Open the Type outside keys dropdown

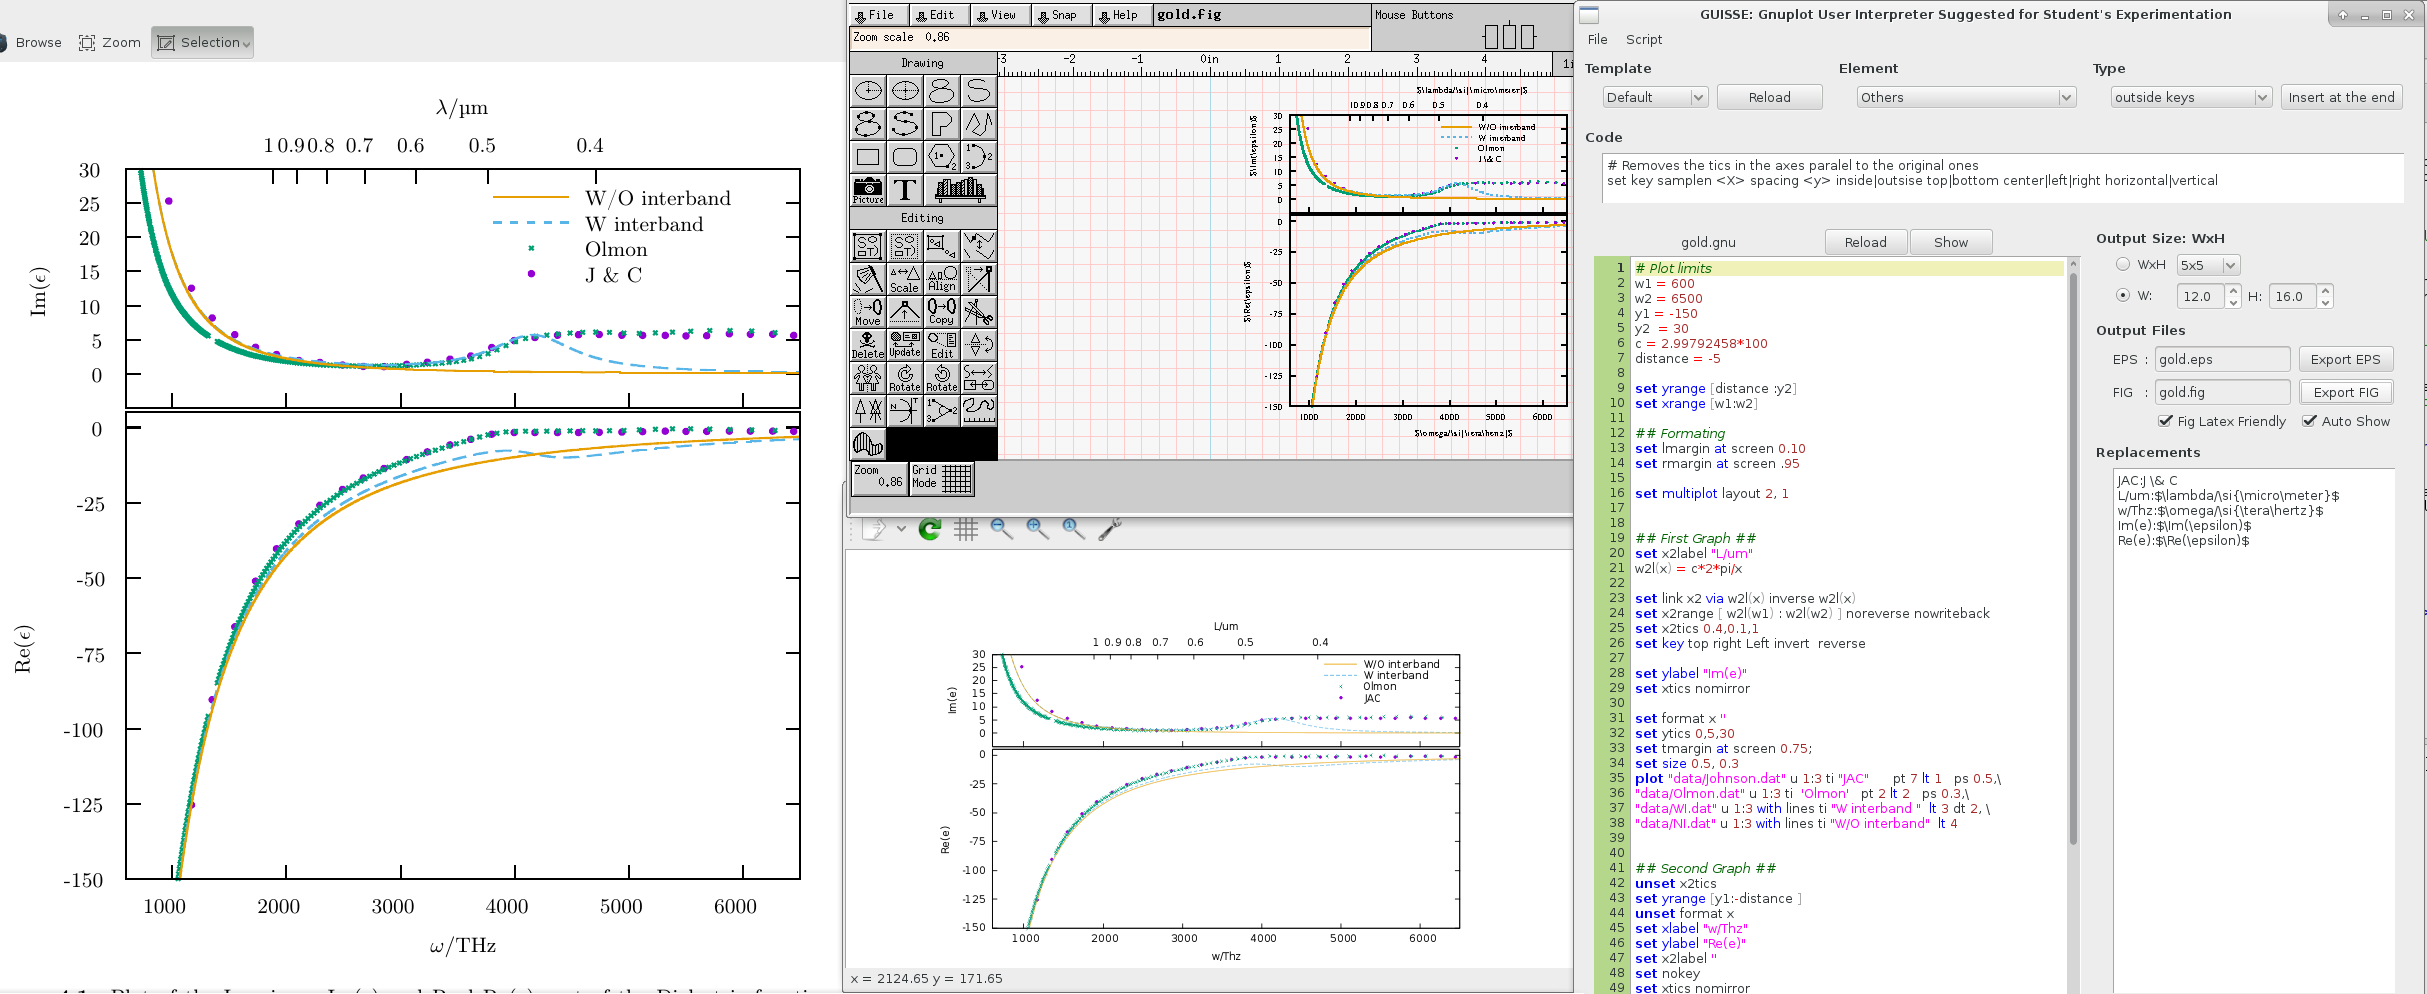2191,97
